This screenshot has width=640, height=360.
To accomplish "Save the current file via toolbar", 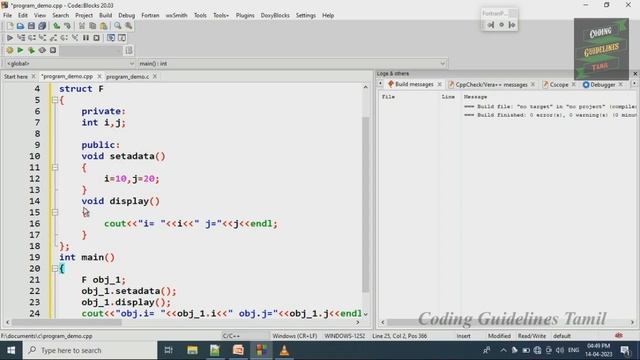I will click(x=31, y=26).
